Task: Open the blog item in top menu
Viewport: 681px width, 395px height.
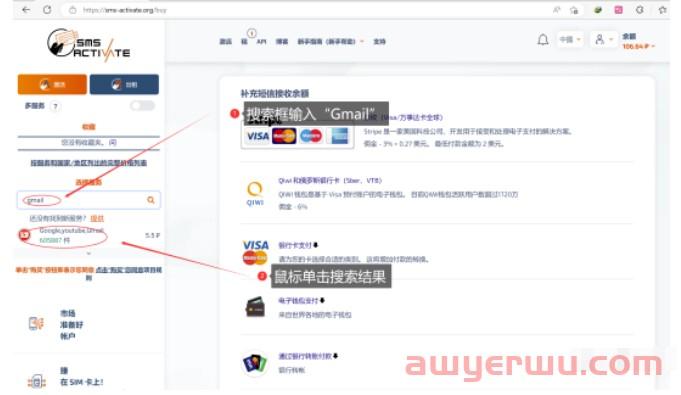Action: pos(282,41)
